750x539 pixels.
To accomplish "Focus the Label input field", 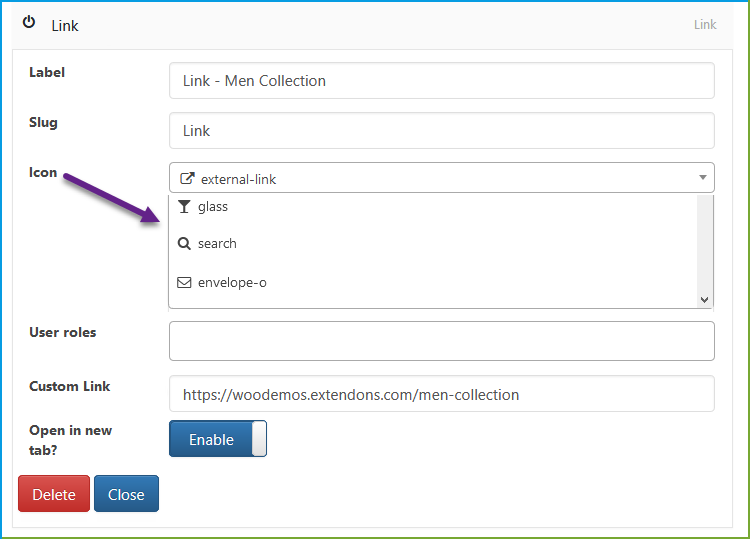I will tap(441, 80).
